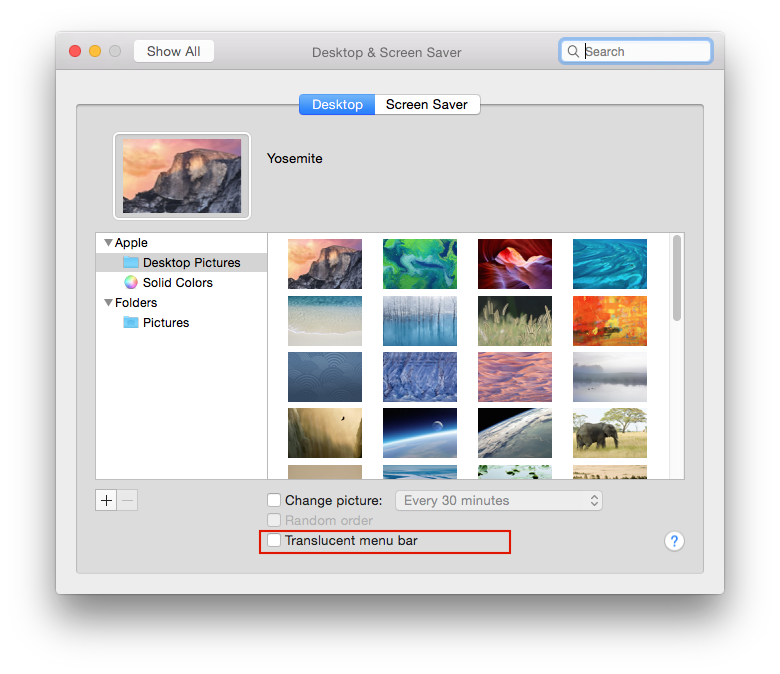Click the magnifying glass search icon

(573, 51)
